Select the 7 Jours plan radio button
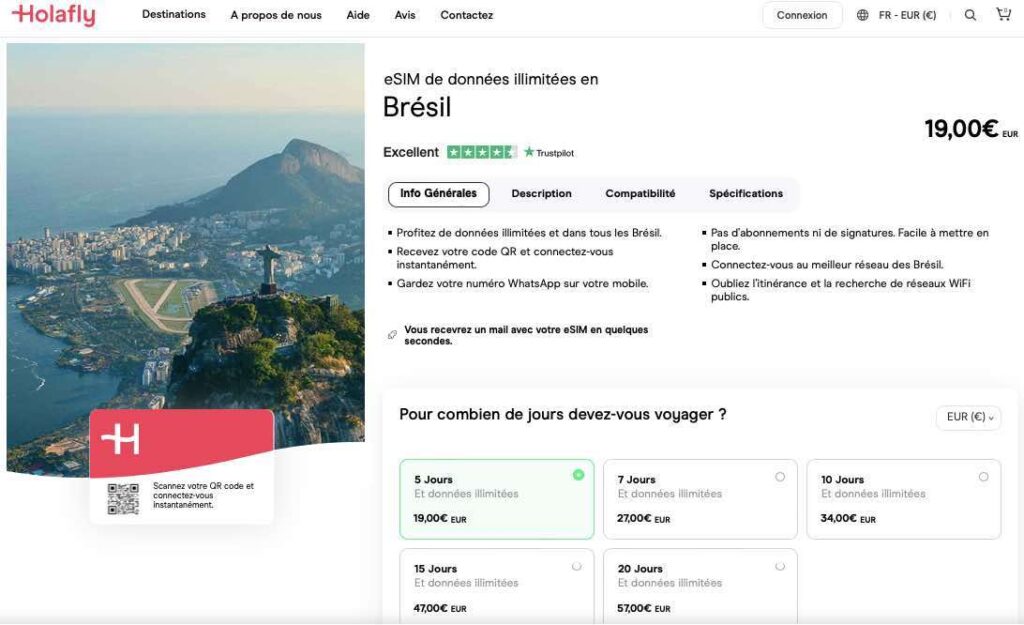Image resolution: width=1024 pixels, height=625 pixels. pyautogui.click(x=780, y=477)
